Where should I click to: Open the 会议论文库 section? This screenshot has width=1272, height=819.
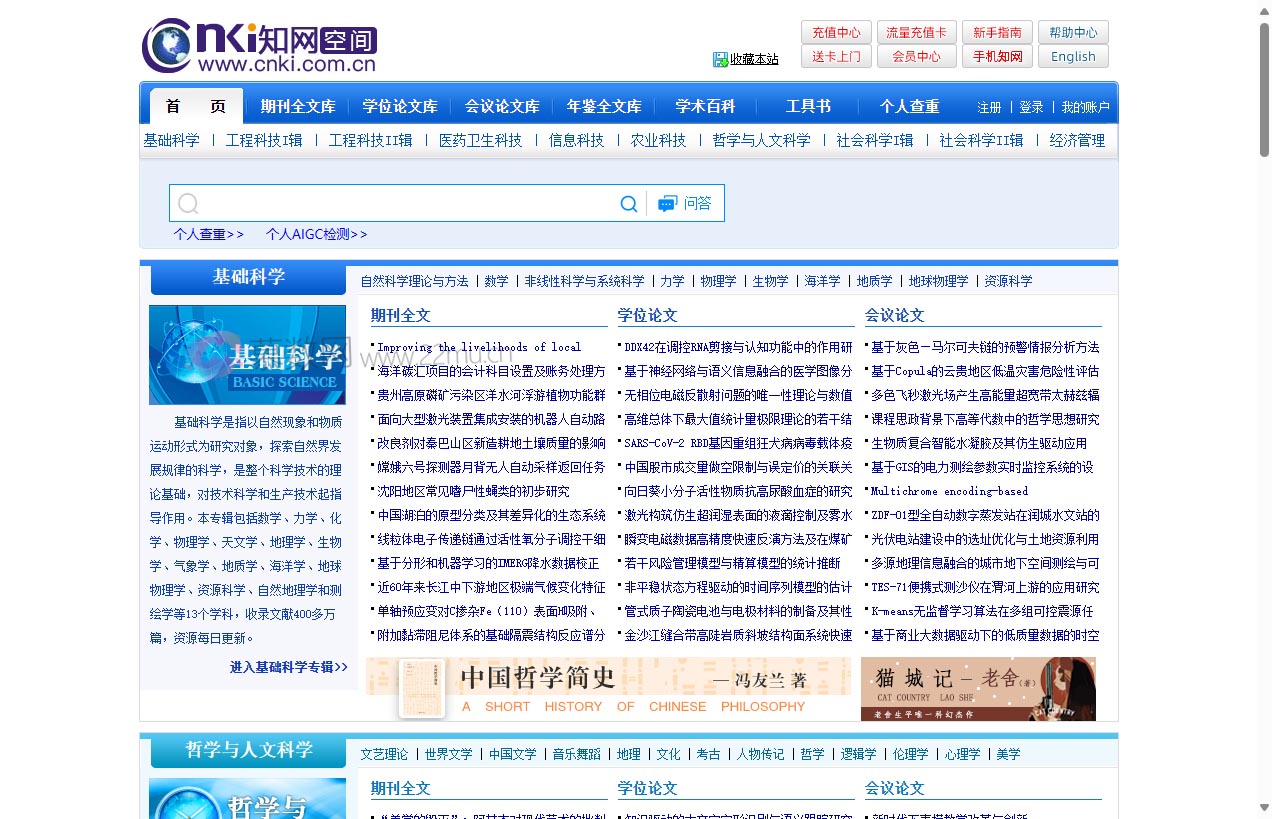(502, 105)
